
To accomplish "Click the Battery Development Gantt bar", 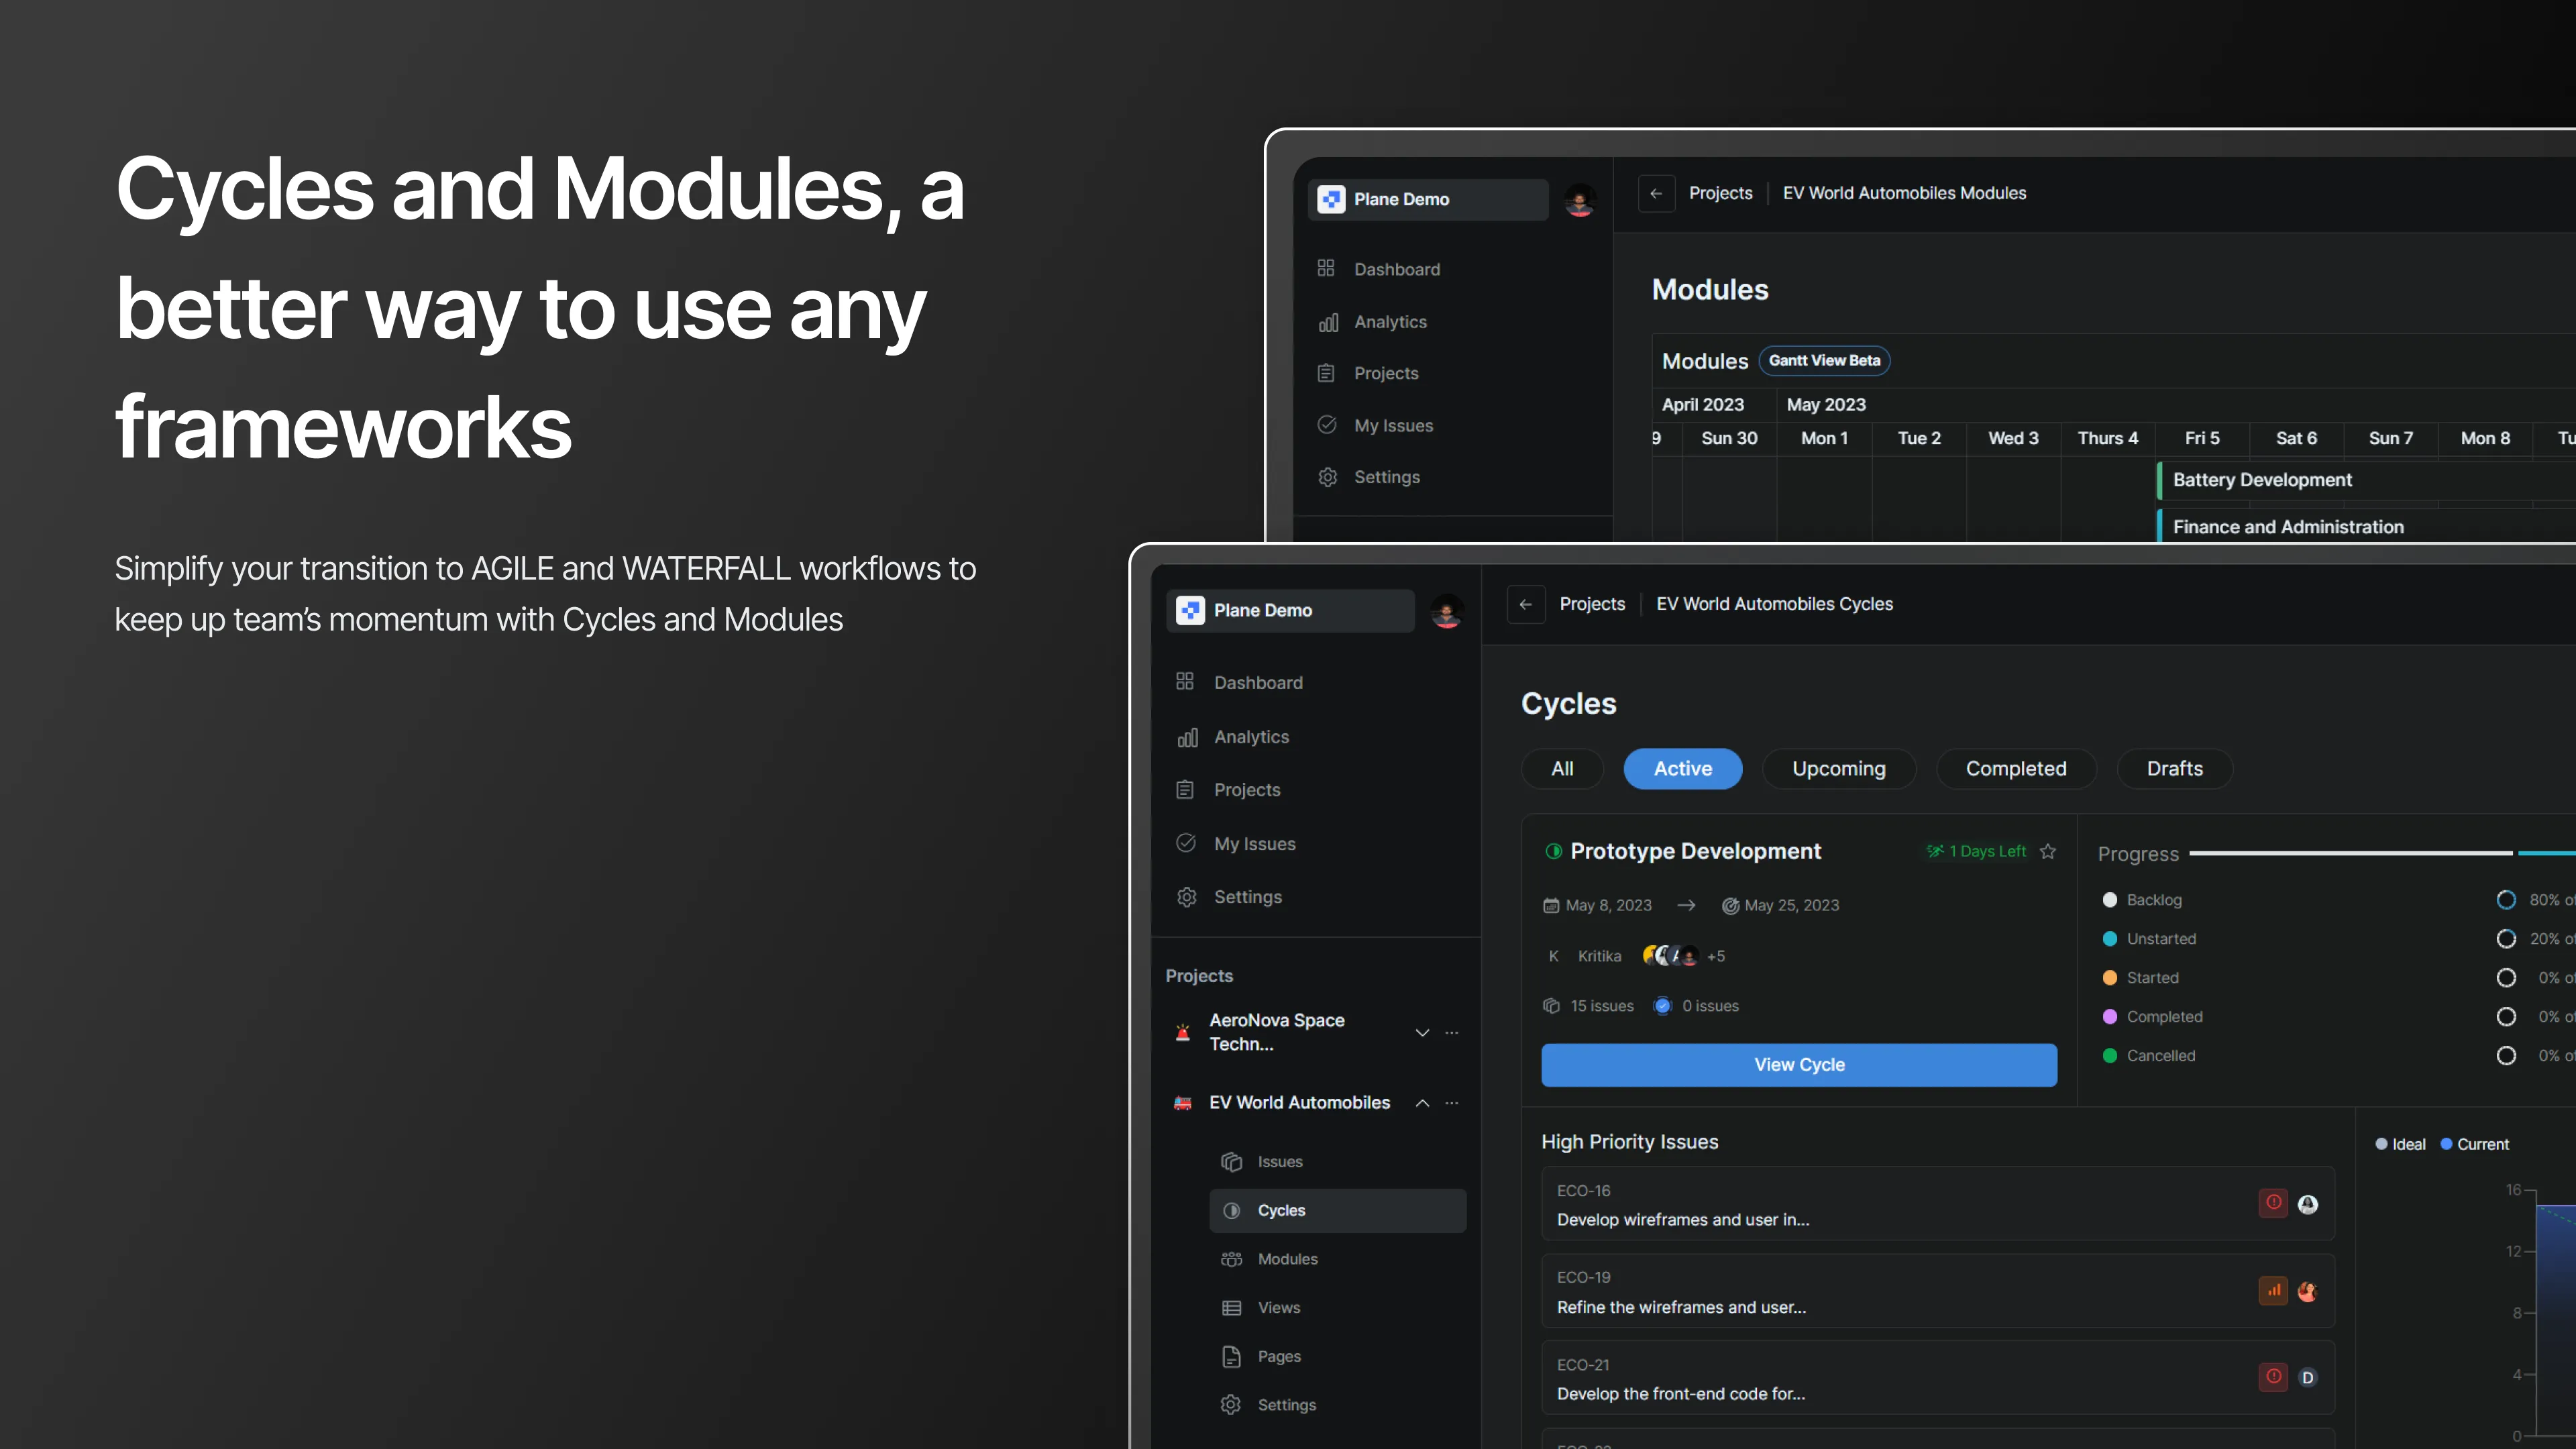I will [2262, 480].
